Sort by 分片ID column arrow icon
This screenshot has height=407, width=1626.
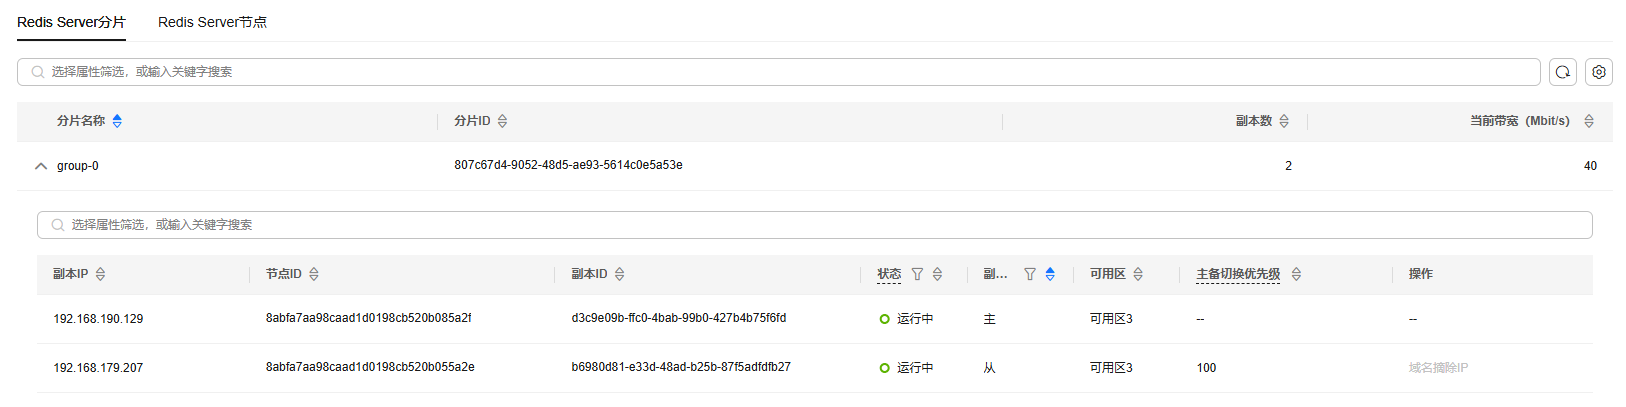(502, 121)
